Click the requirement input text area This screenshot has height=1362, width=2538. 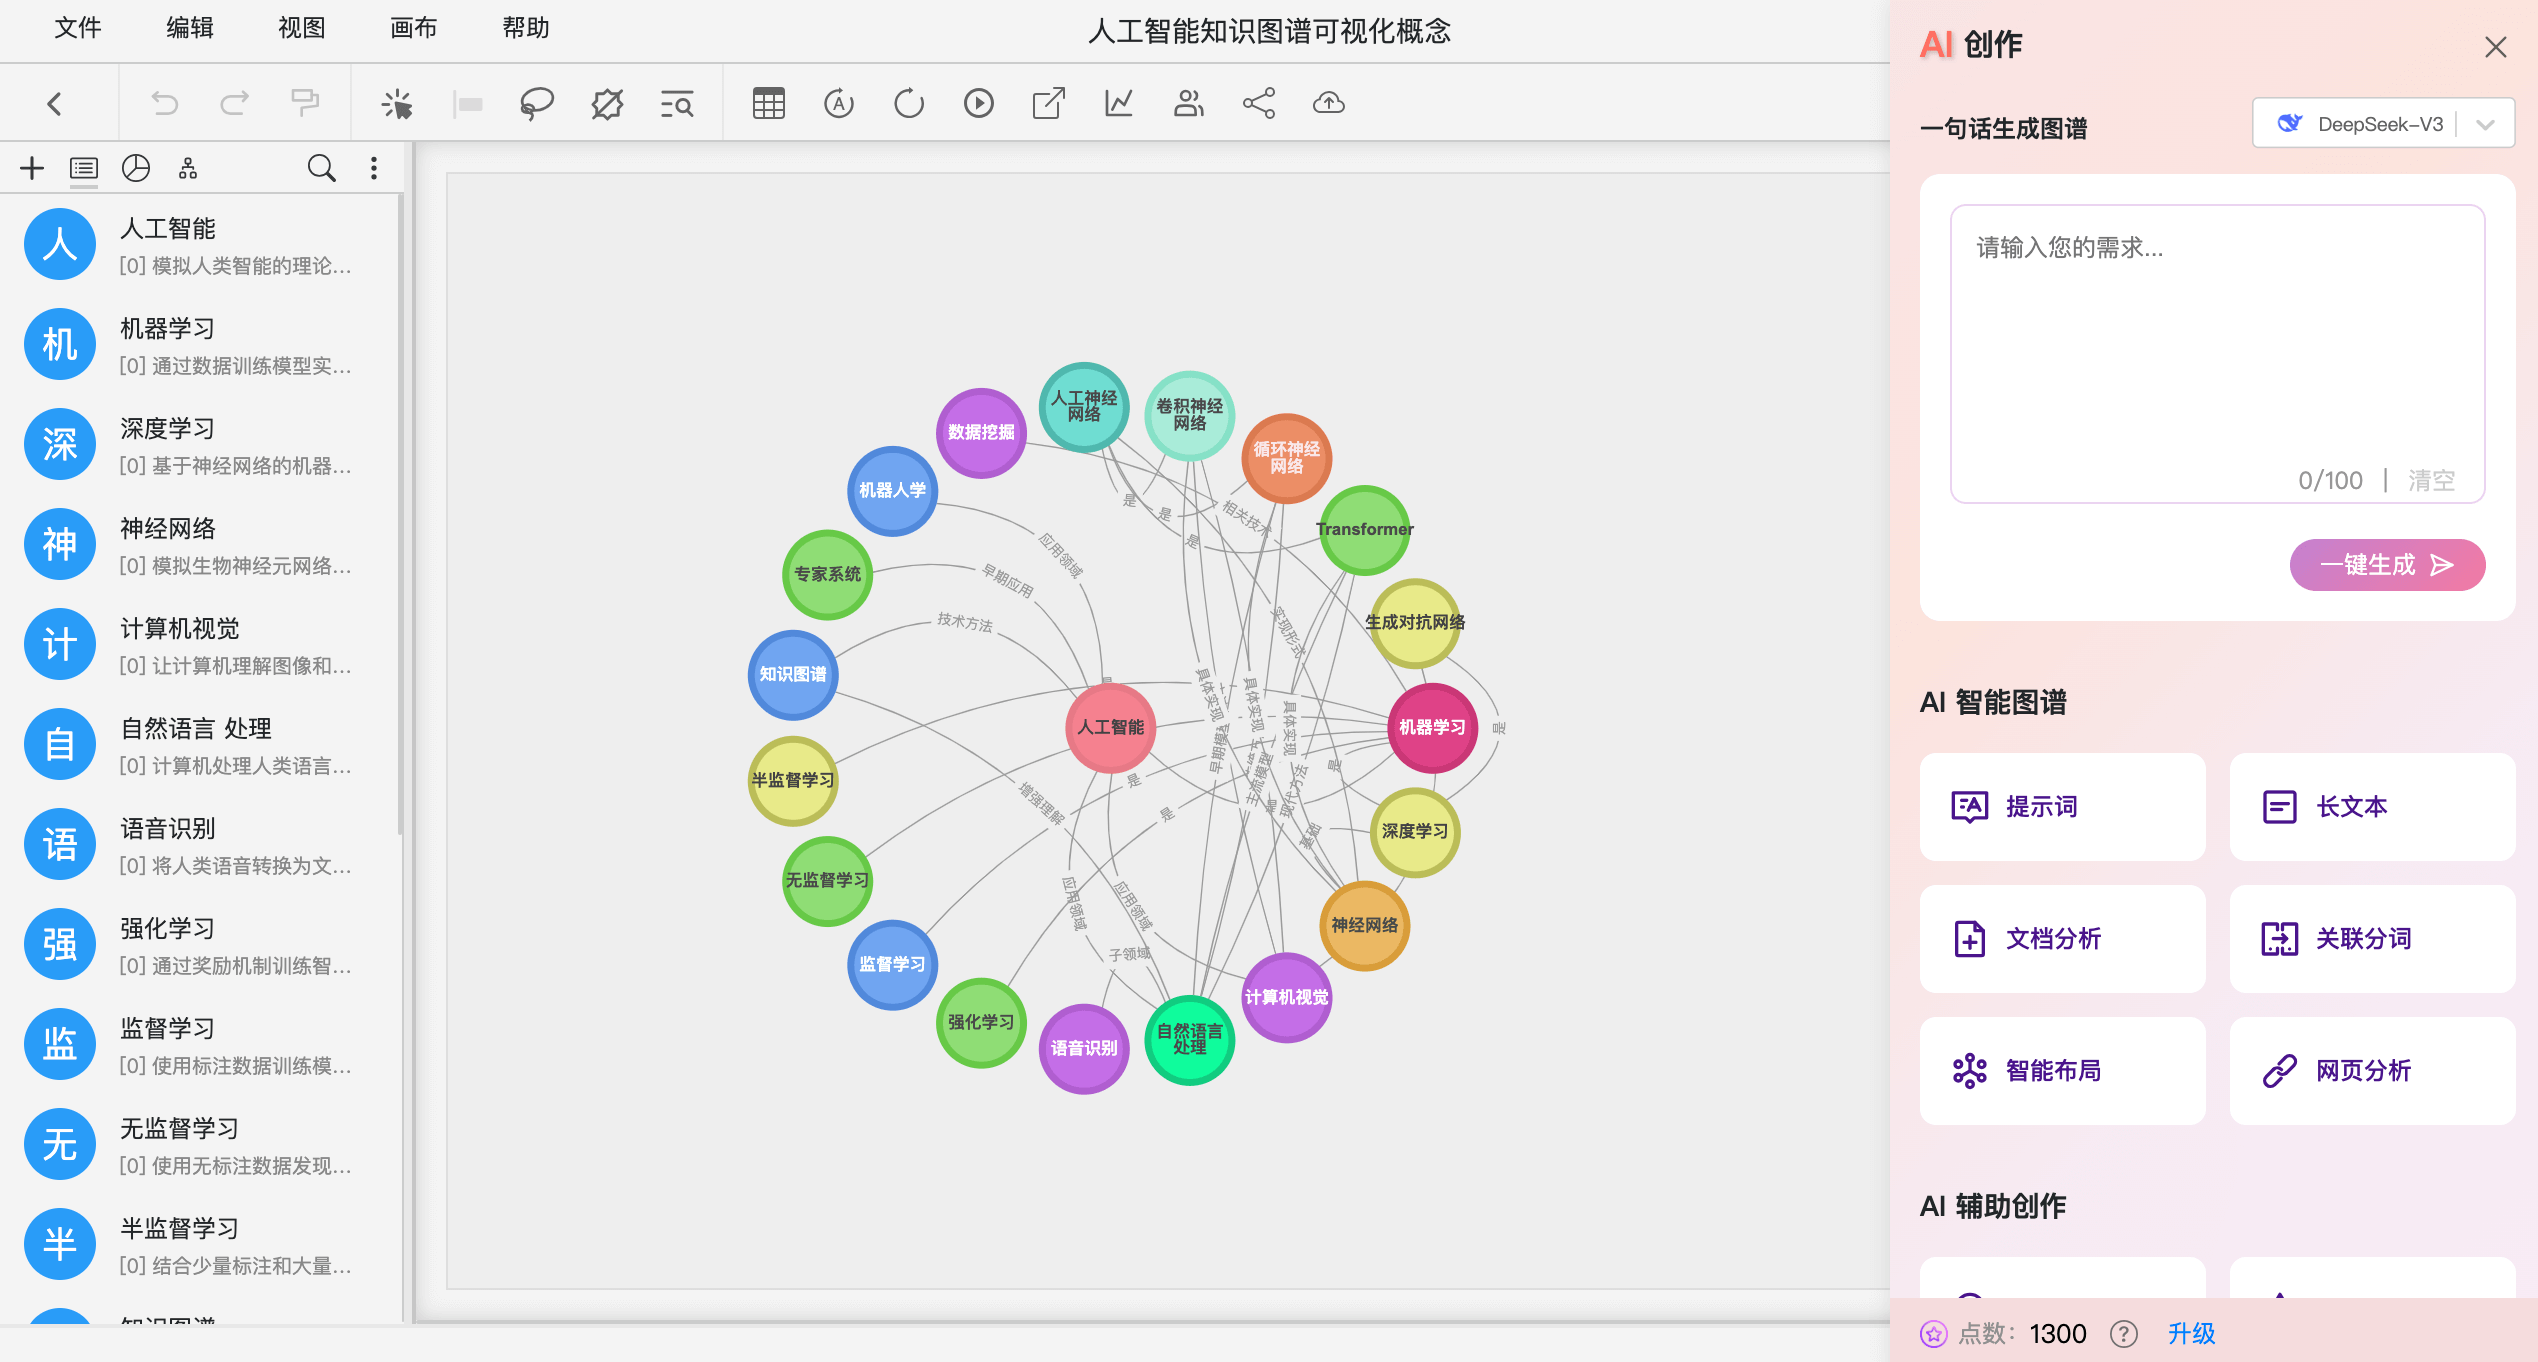click(2217, 353)
